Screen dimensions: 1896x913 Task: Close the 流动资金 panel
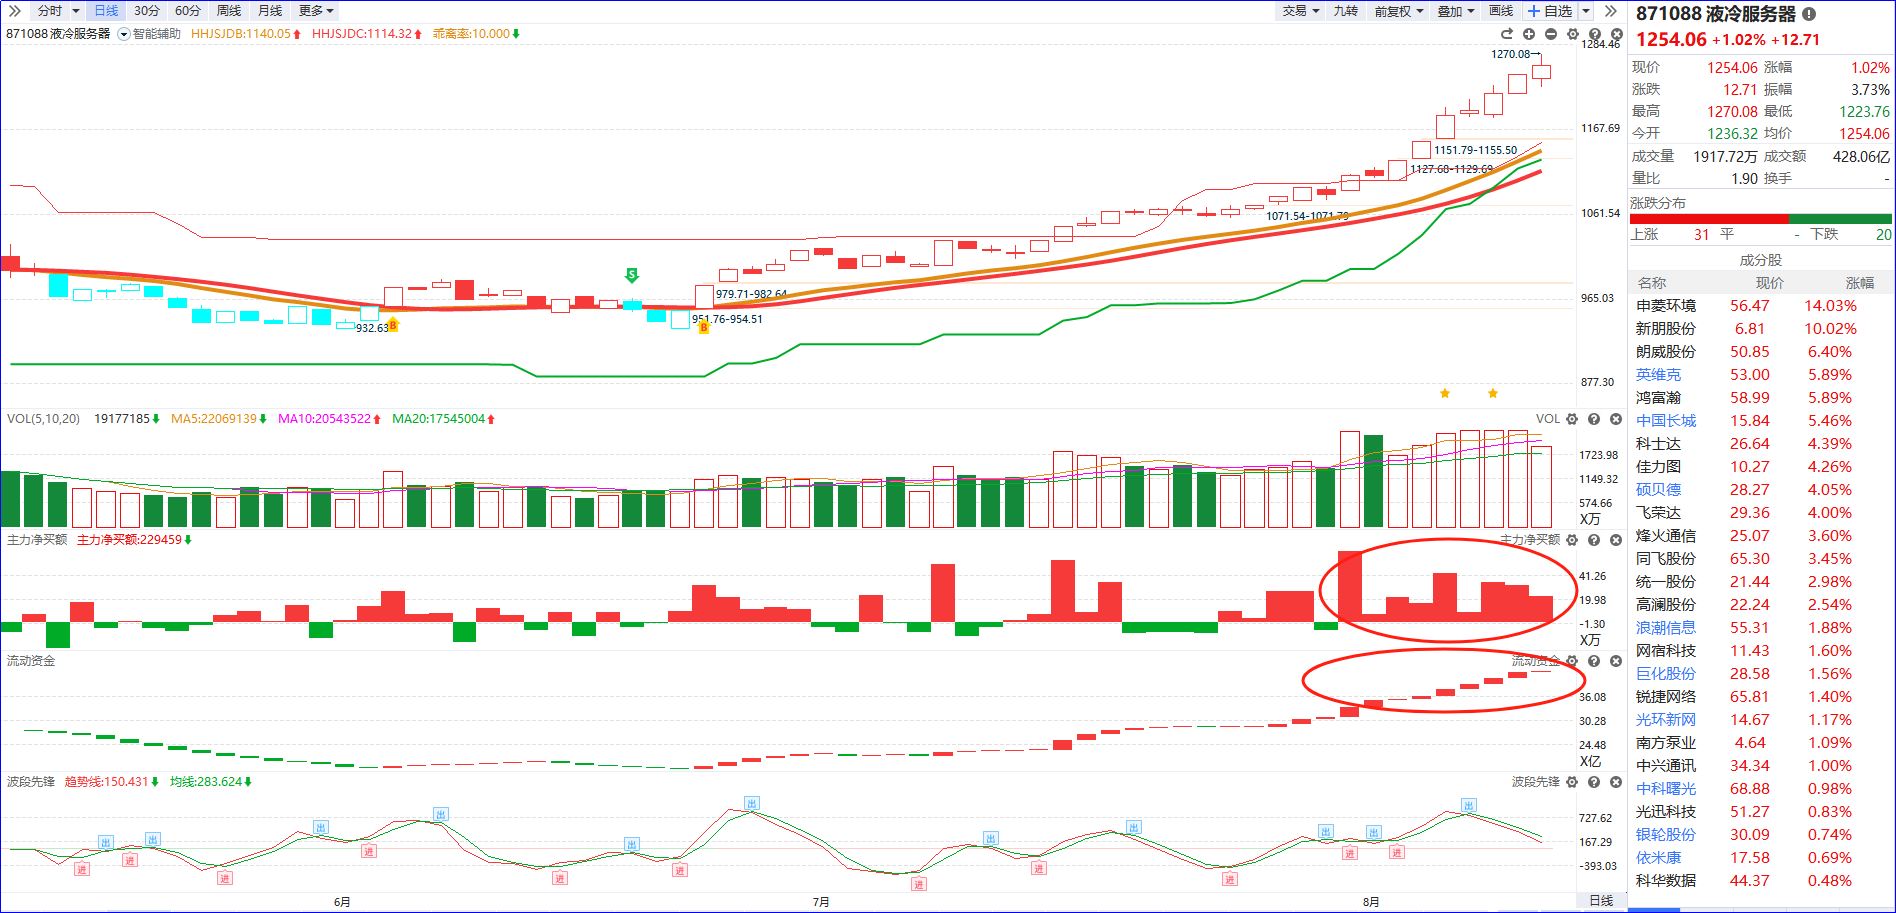pos(1615,661)
